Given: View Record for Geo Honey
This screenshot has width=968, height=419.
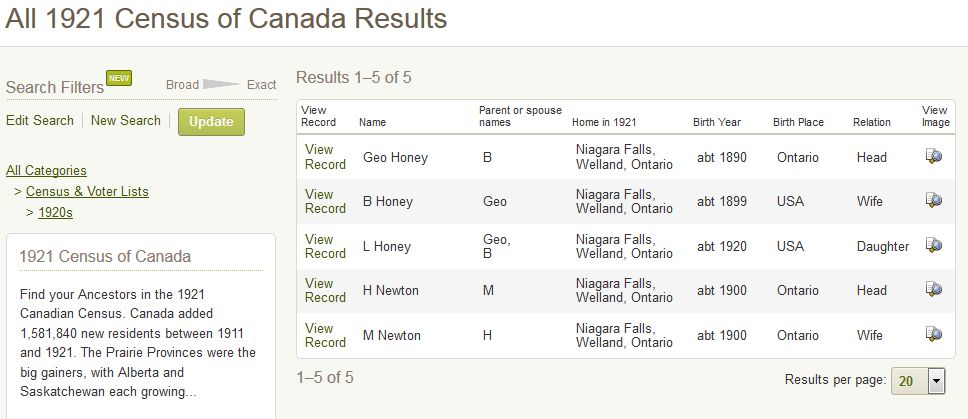Looking at the screenshot, I should (x=325, y=157).
